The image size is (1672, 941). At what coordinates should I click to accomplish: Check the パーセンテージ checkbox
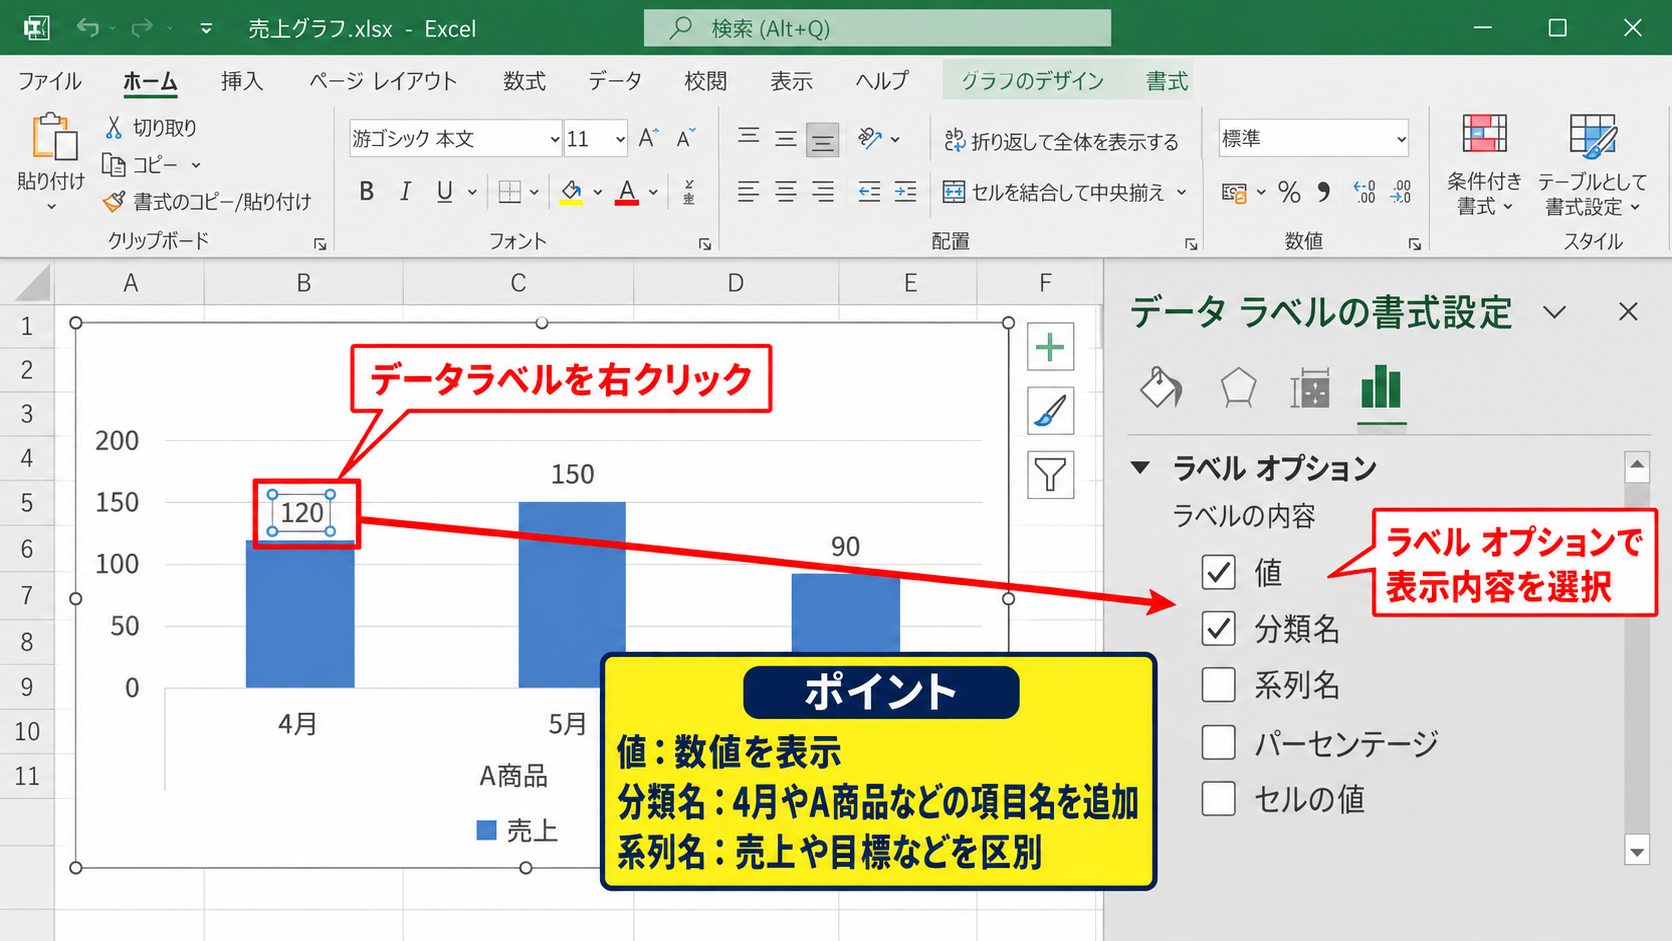pos(1218,742)
